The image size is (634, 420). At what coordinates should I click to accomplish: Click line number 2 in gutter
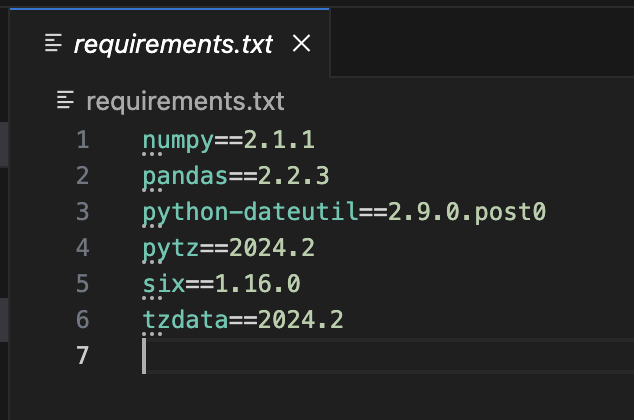(82, 176)
